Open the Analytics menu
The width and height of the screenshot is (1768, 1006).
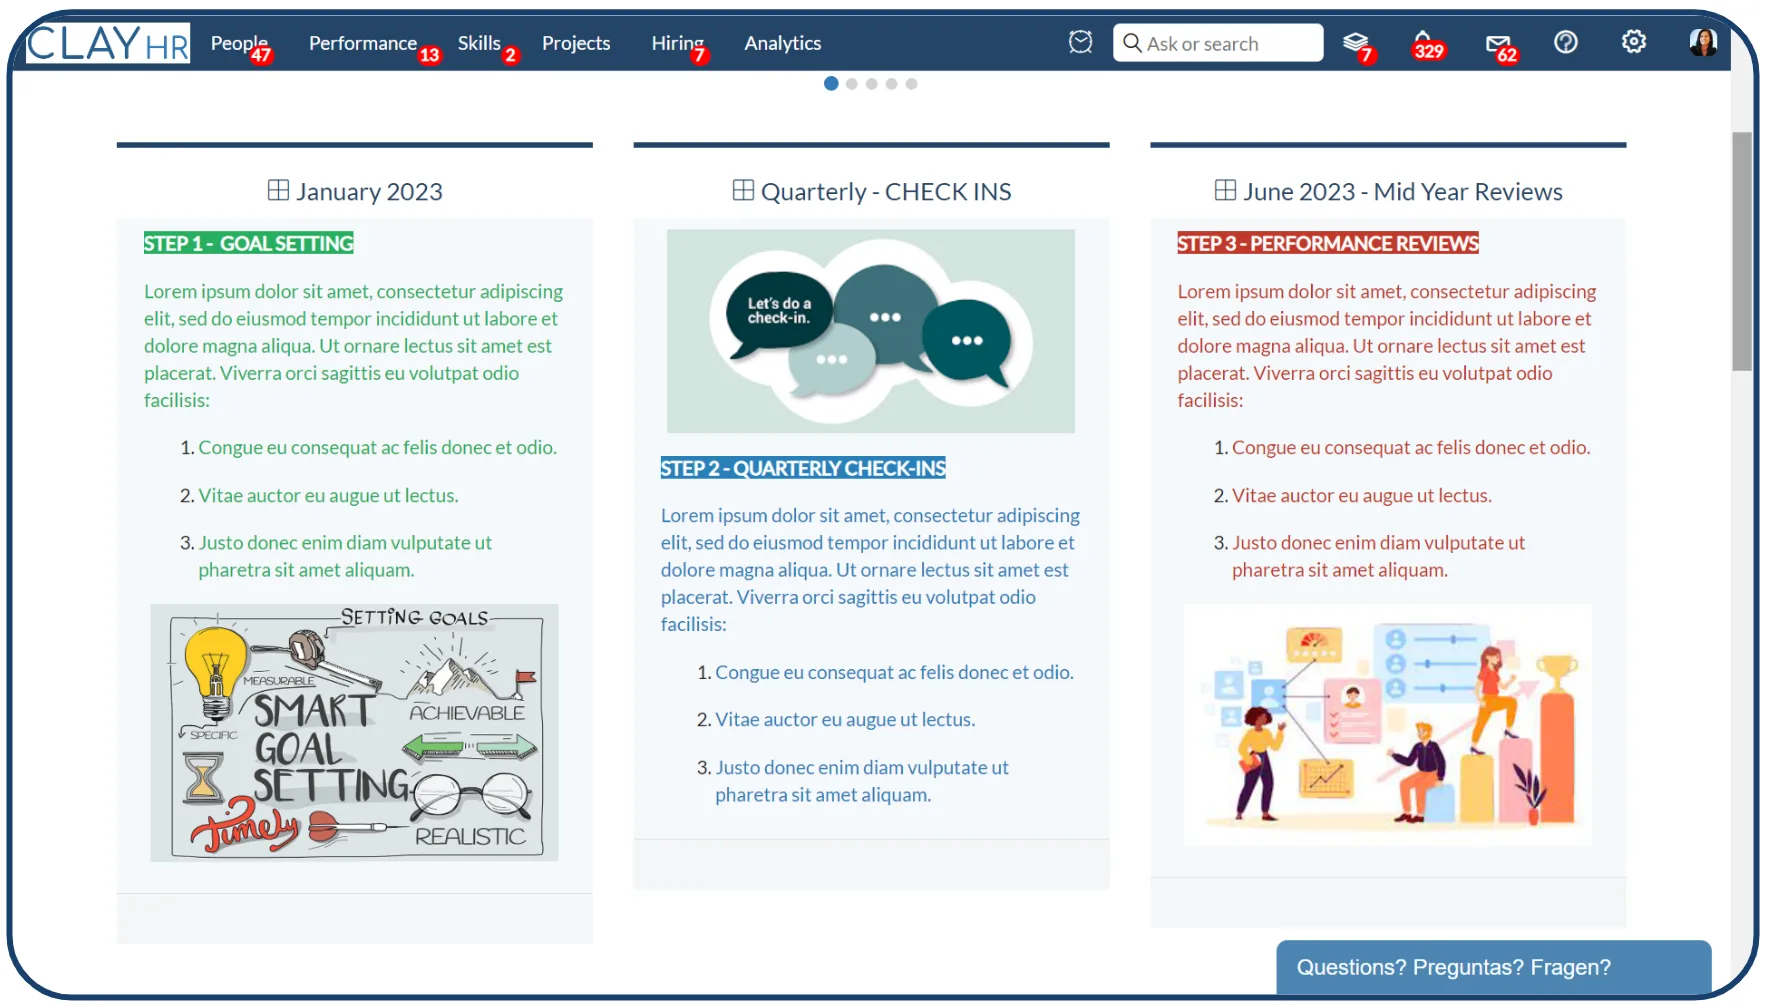pyautogui.click(x=782, y=43)
